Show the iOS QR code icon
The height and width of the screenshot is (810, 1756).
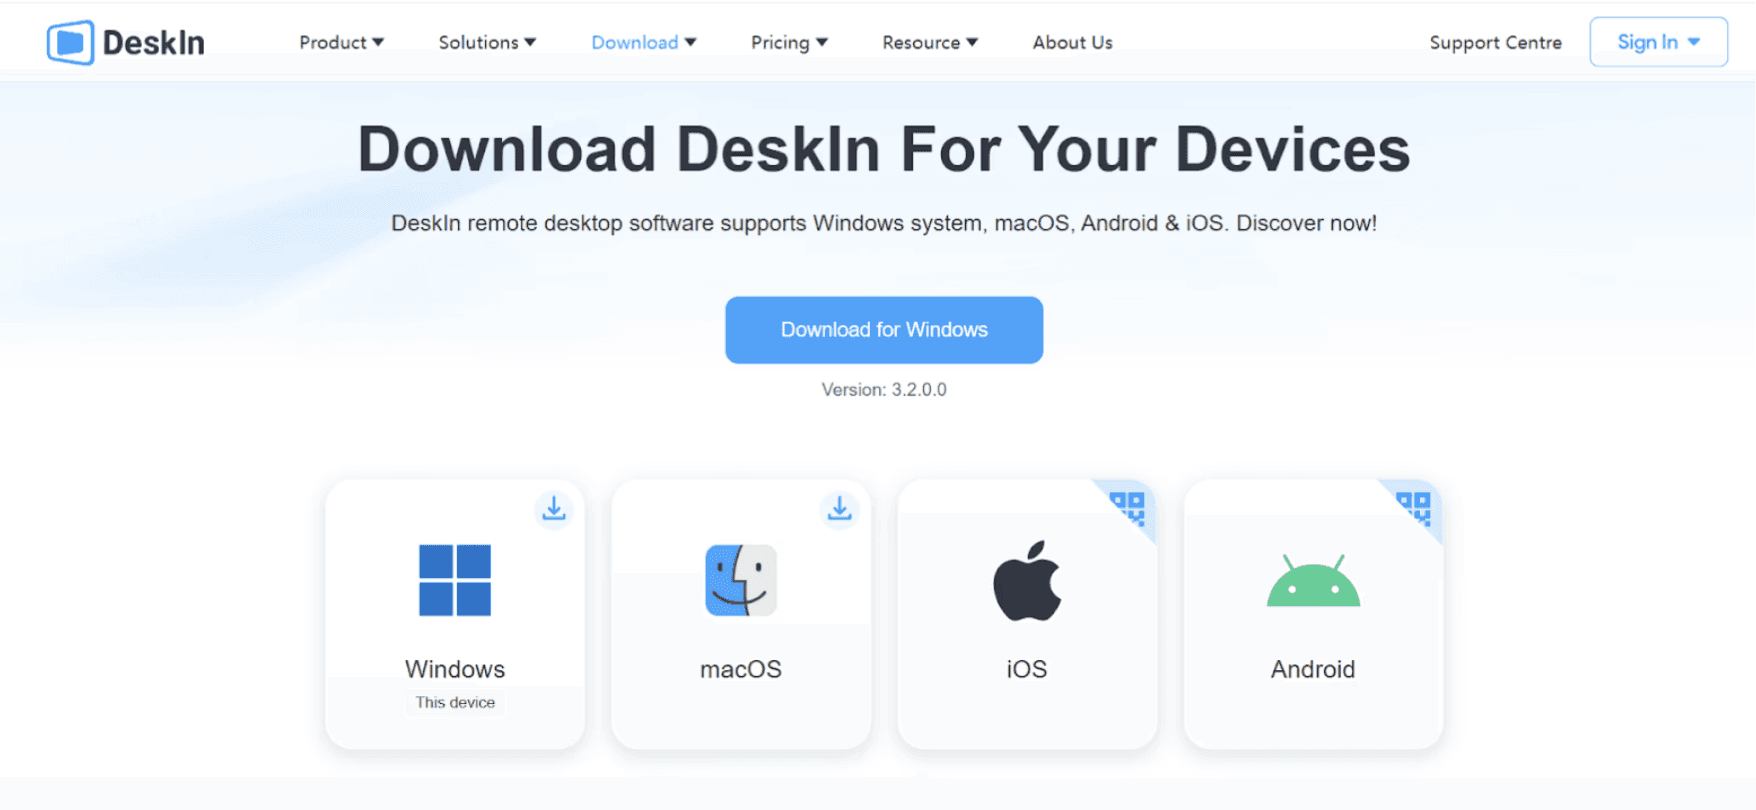[1128, 507]
